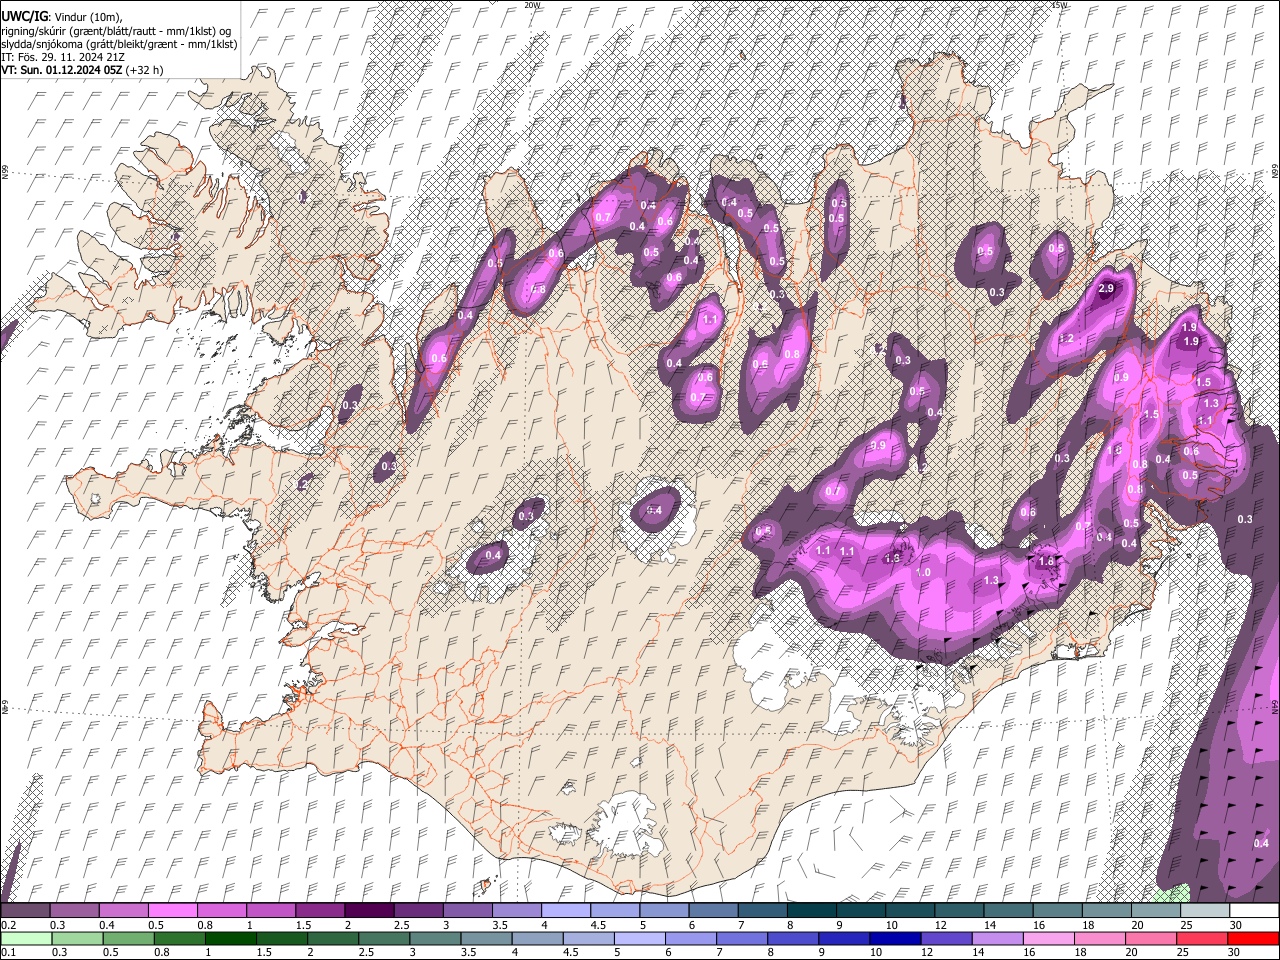Pick the bright pink top-row swatch at 0.5

pos(172,910)
